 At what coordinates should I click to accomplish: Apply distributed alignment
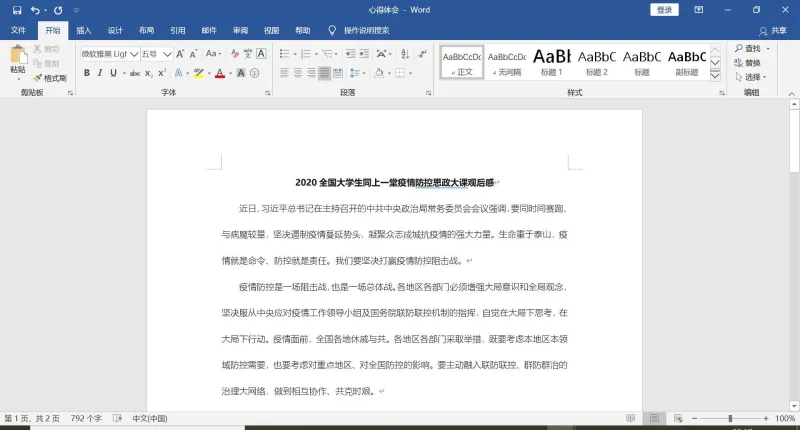pos(338,73)
